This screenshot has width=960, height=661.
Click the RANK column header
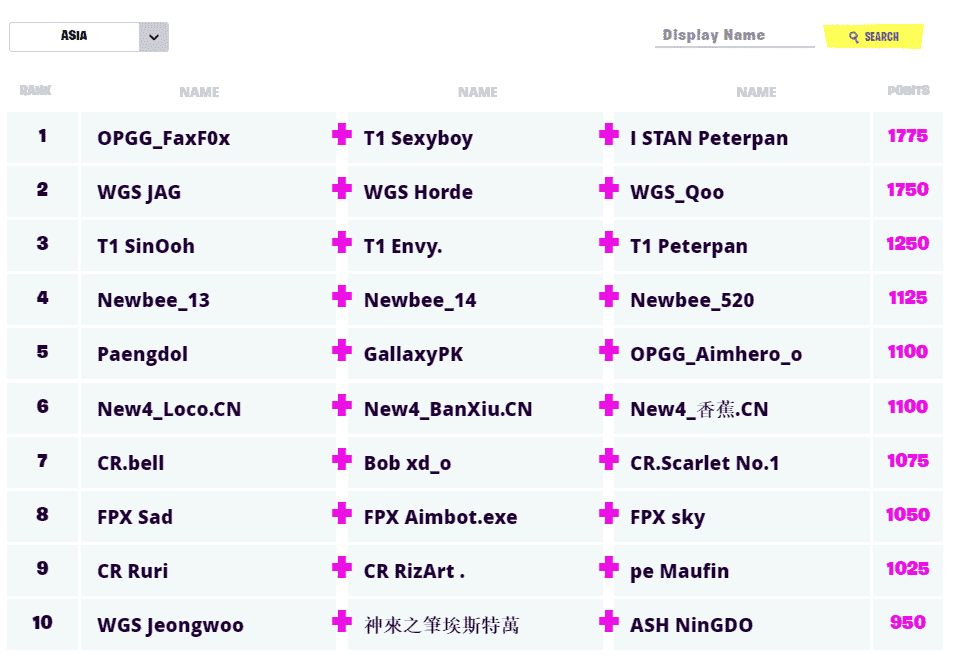point(36,91)
